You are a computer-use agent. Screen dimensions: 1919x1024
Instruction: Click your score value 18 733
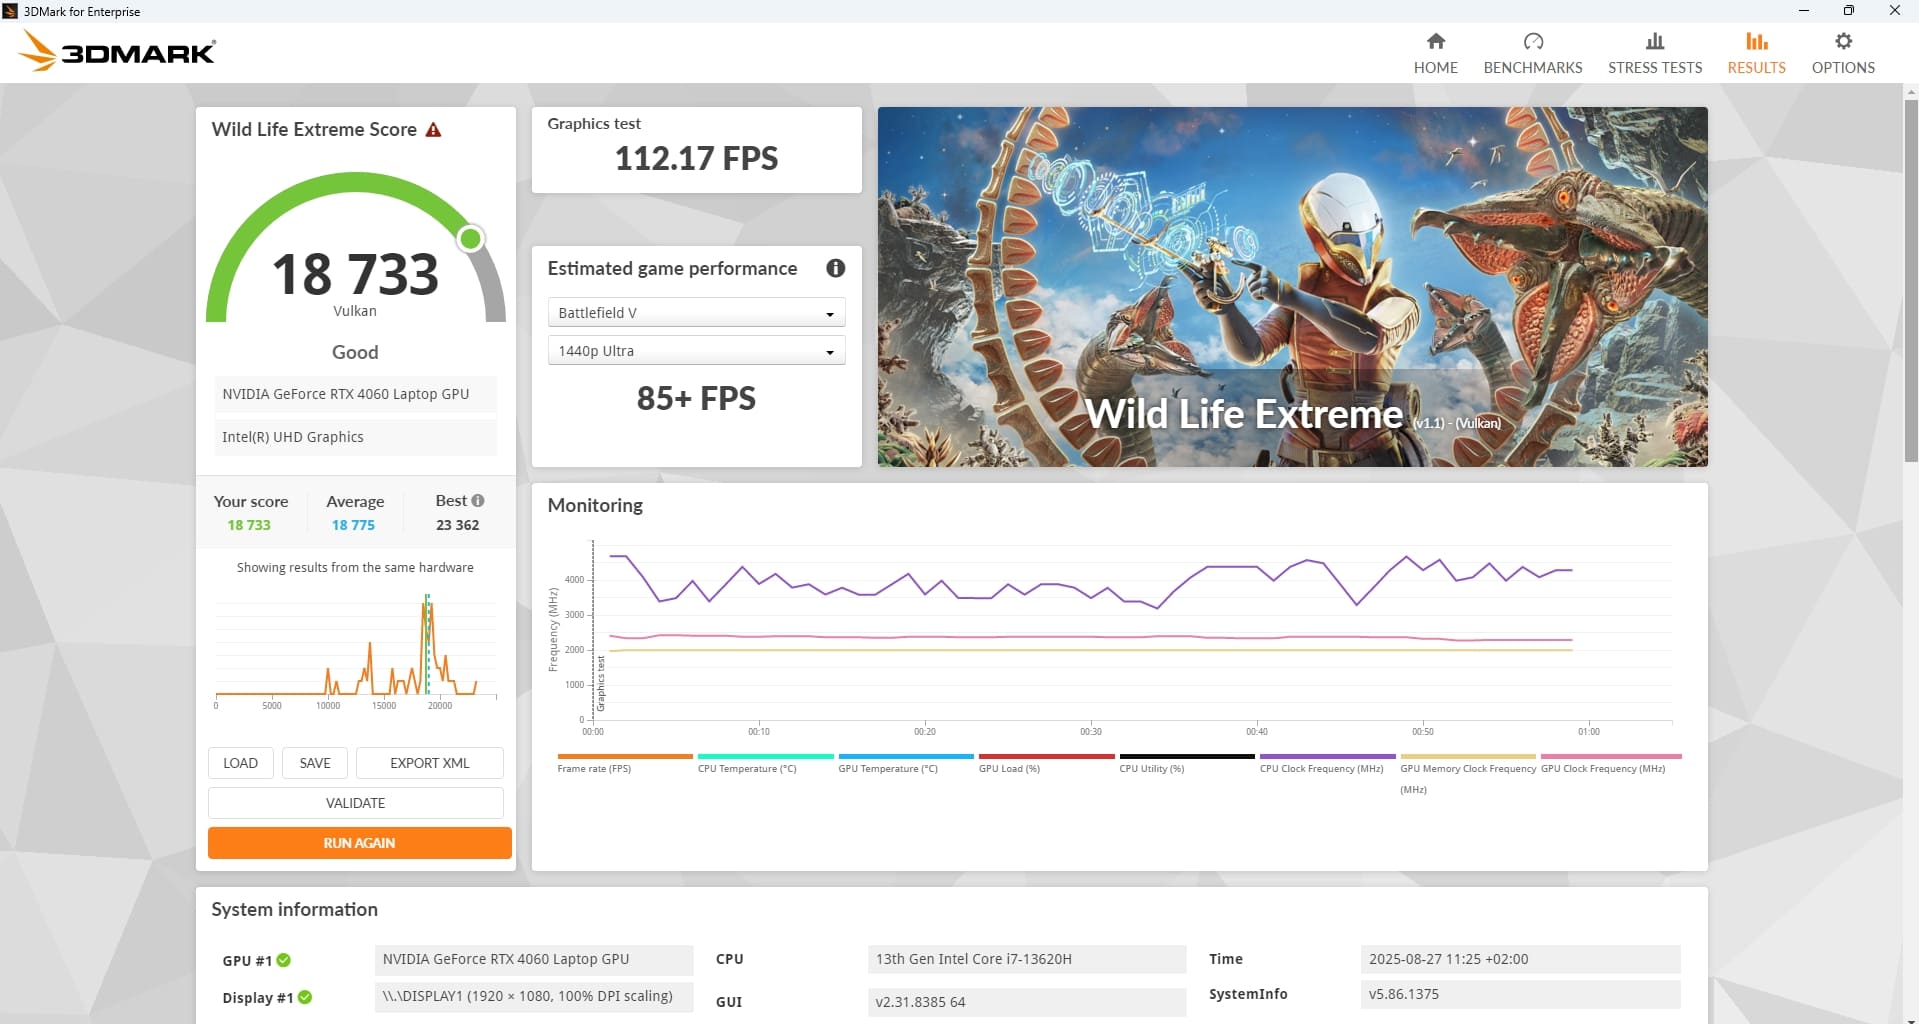(249, 525)
